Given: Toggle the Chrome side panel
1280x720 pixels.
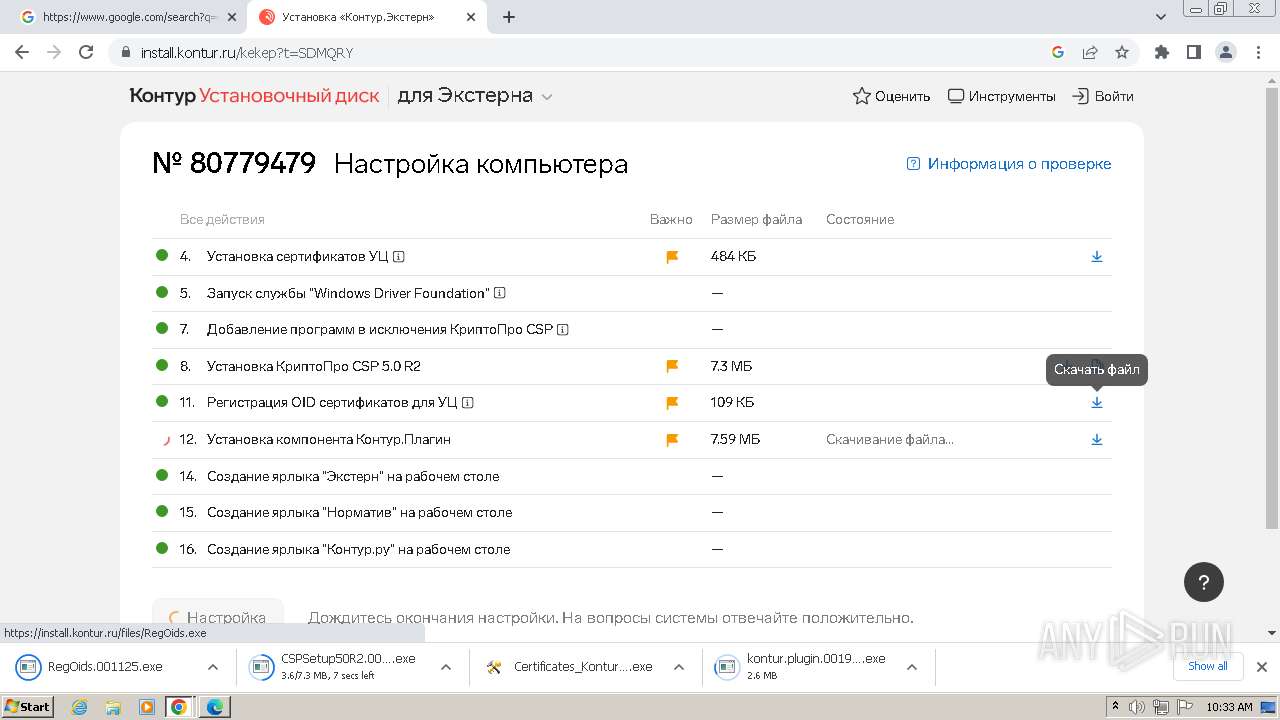Looking at the screenshot, I should click(x=1193, y=52).
